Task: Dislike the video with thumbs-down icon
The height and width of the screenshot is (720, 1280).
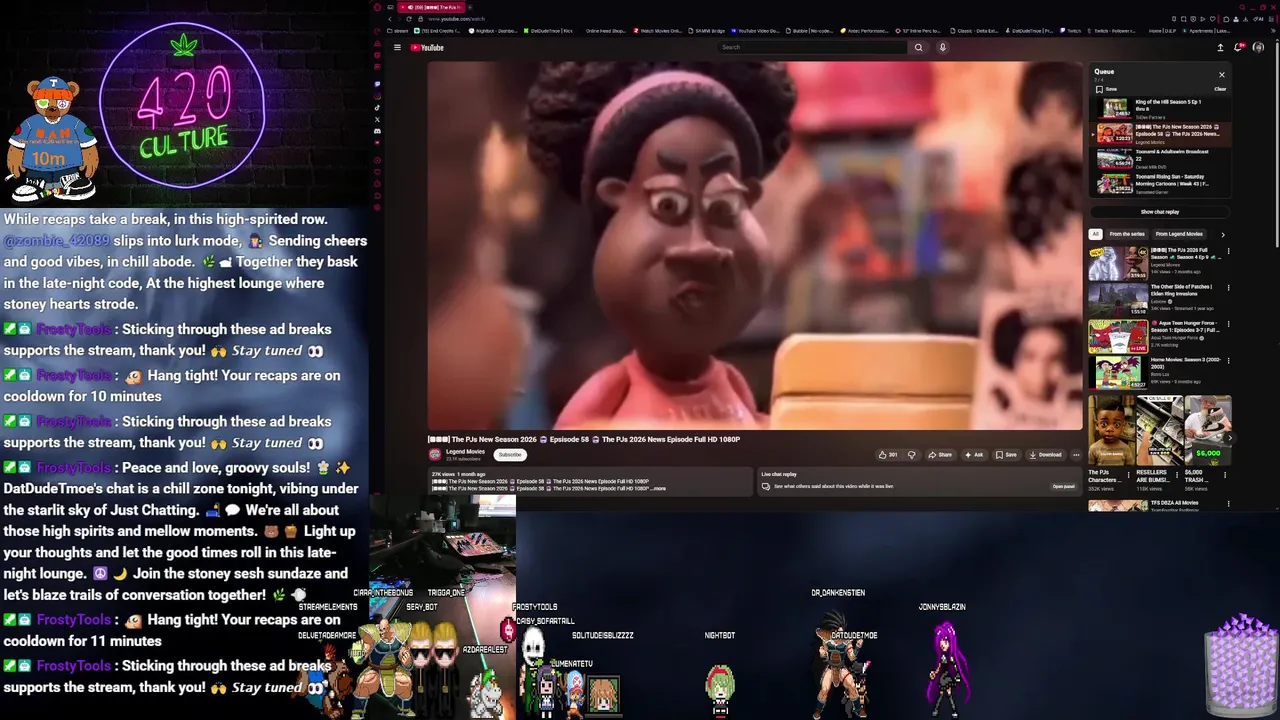Action: tap(911, 455)
